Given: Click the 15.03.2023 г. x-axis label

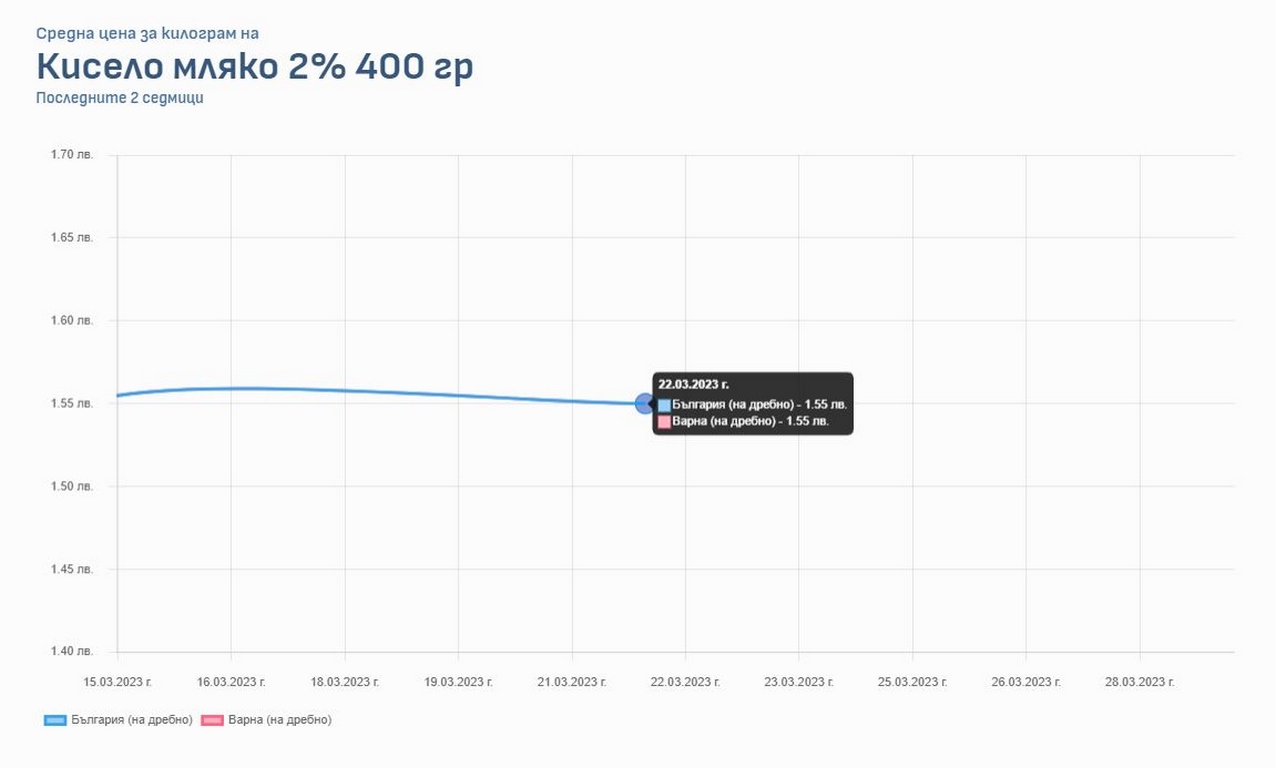Looking at the screenshot, I should [117, 682].
